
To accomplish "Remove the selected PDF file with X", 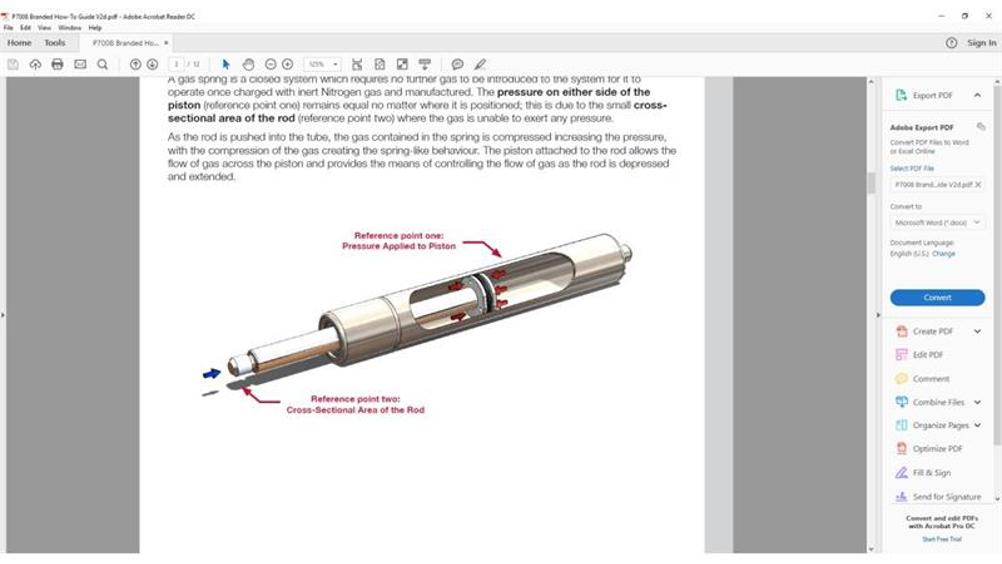I will coord(978,185).
